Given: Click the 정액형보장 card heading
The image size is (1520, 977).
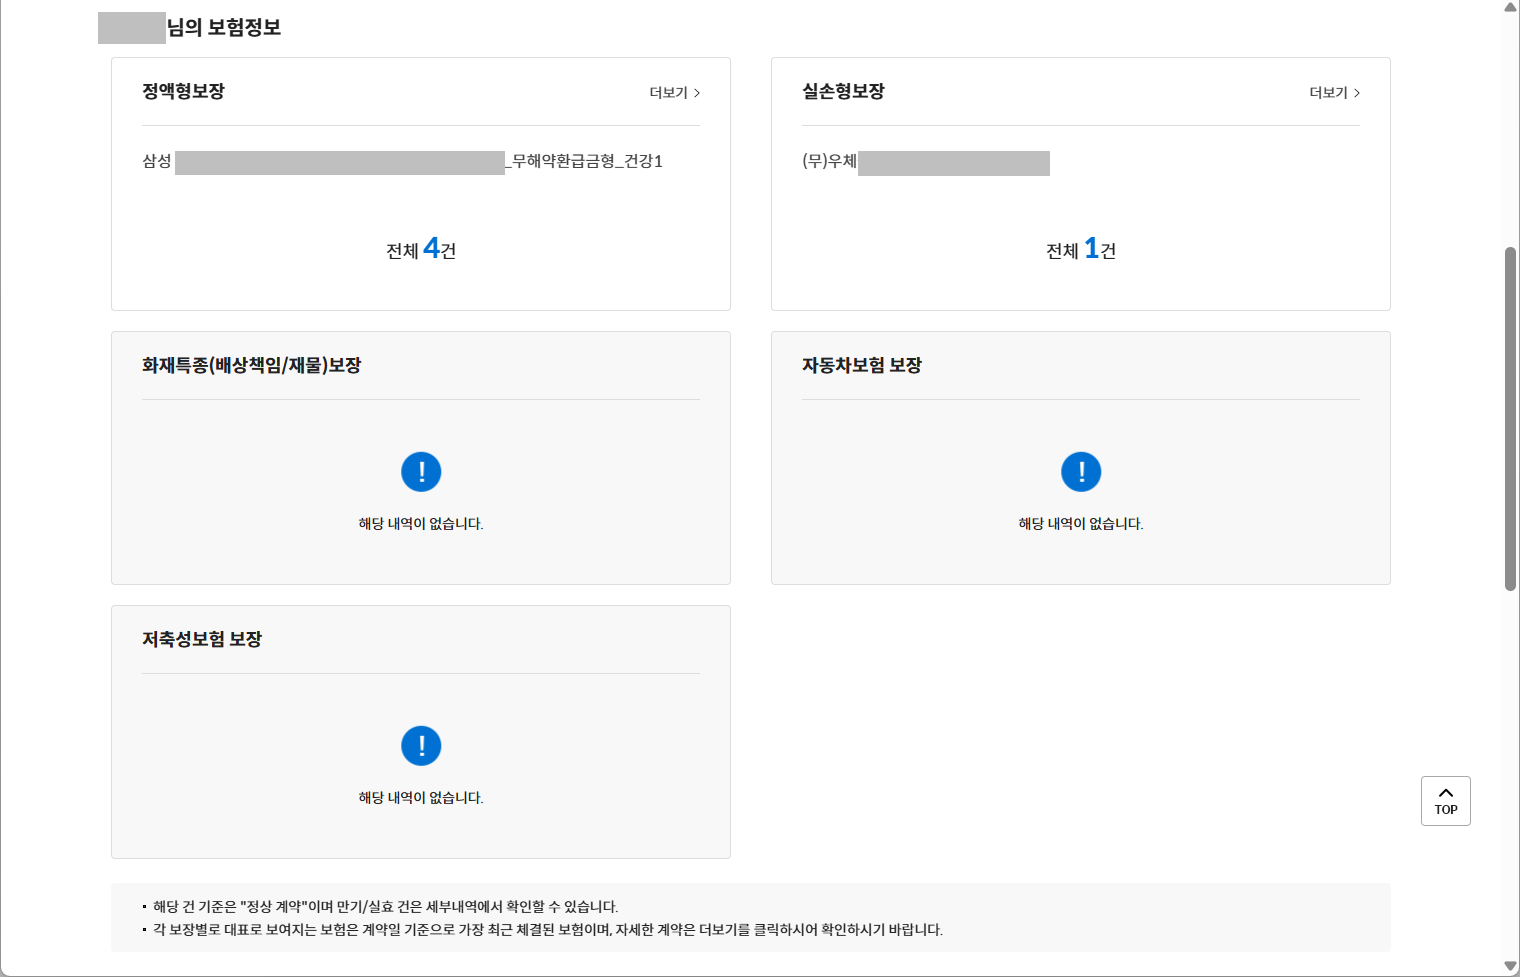Looking at the screenshot, I should click(183, 91).
